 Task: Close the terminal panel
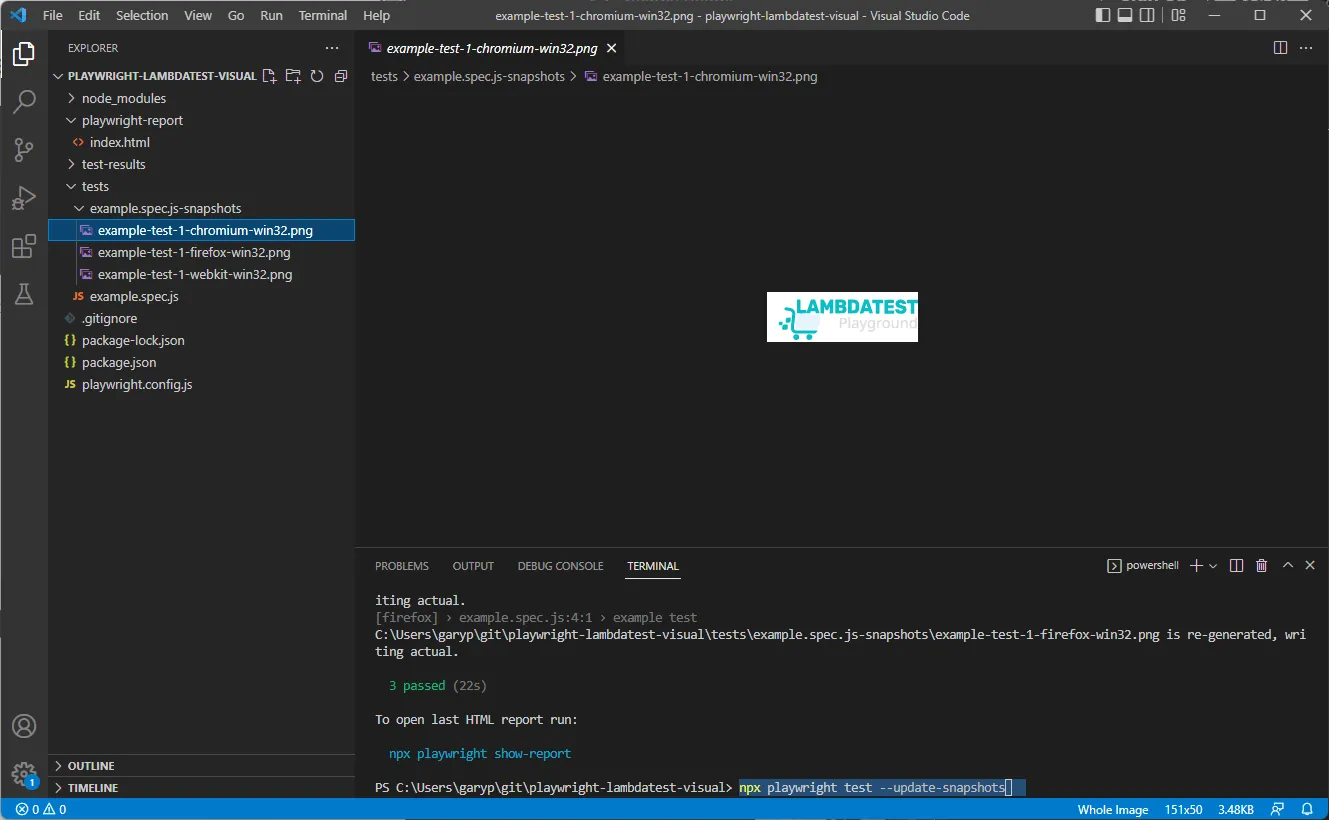pos(1310,566)
